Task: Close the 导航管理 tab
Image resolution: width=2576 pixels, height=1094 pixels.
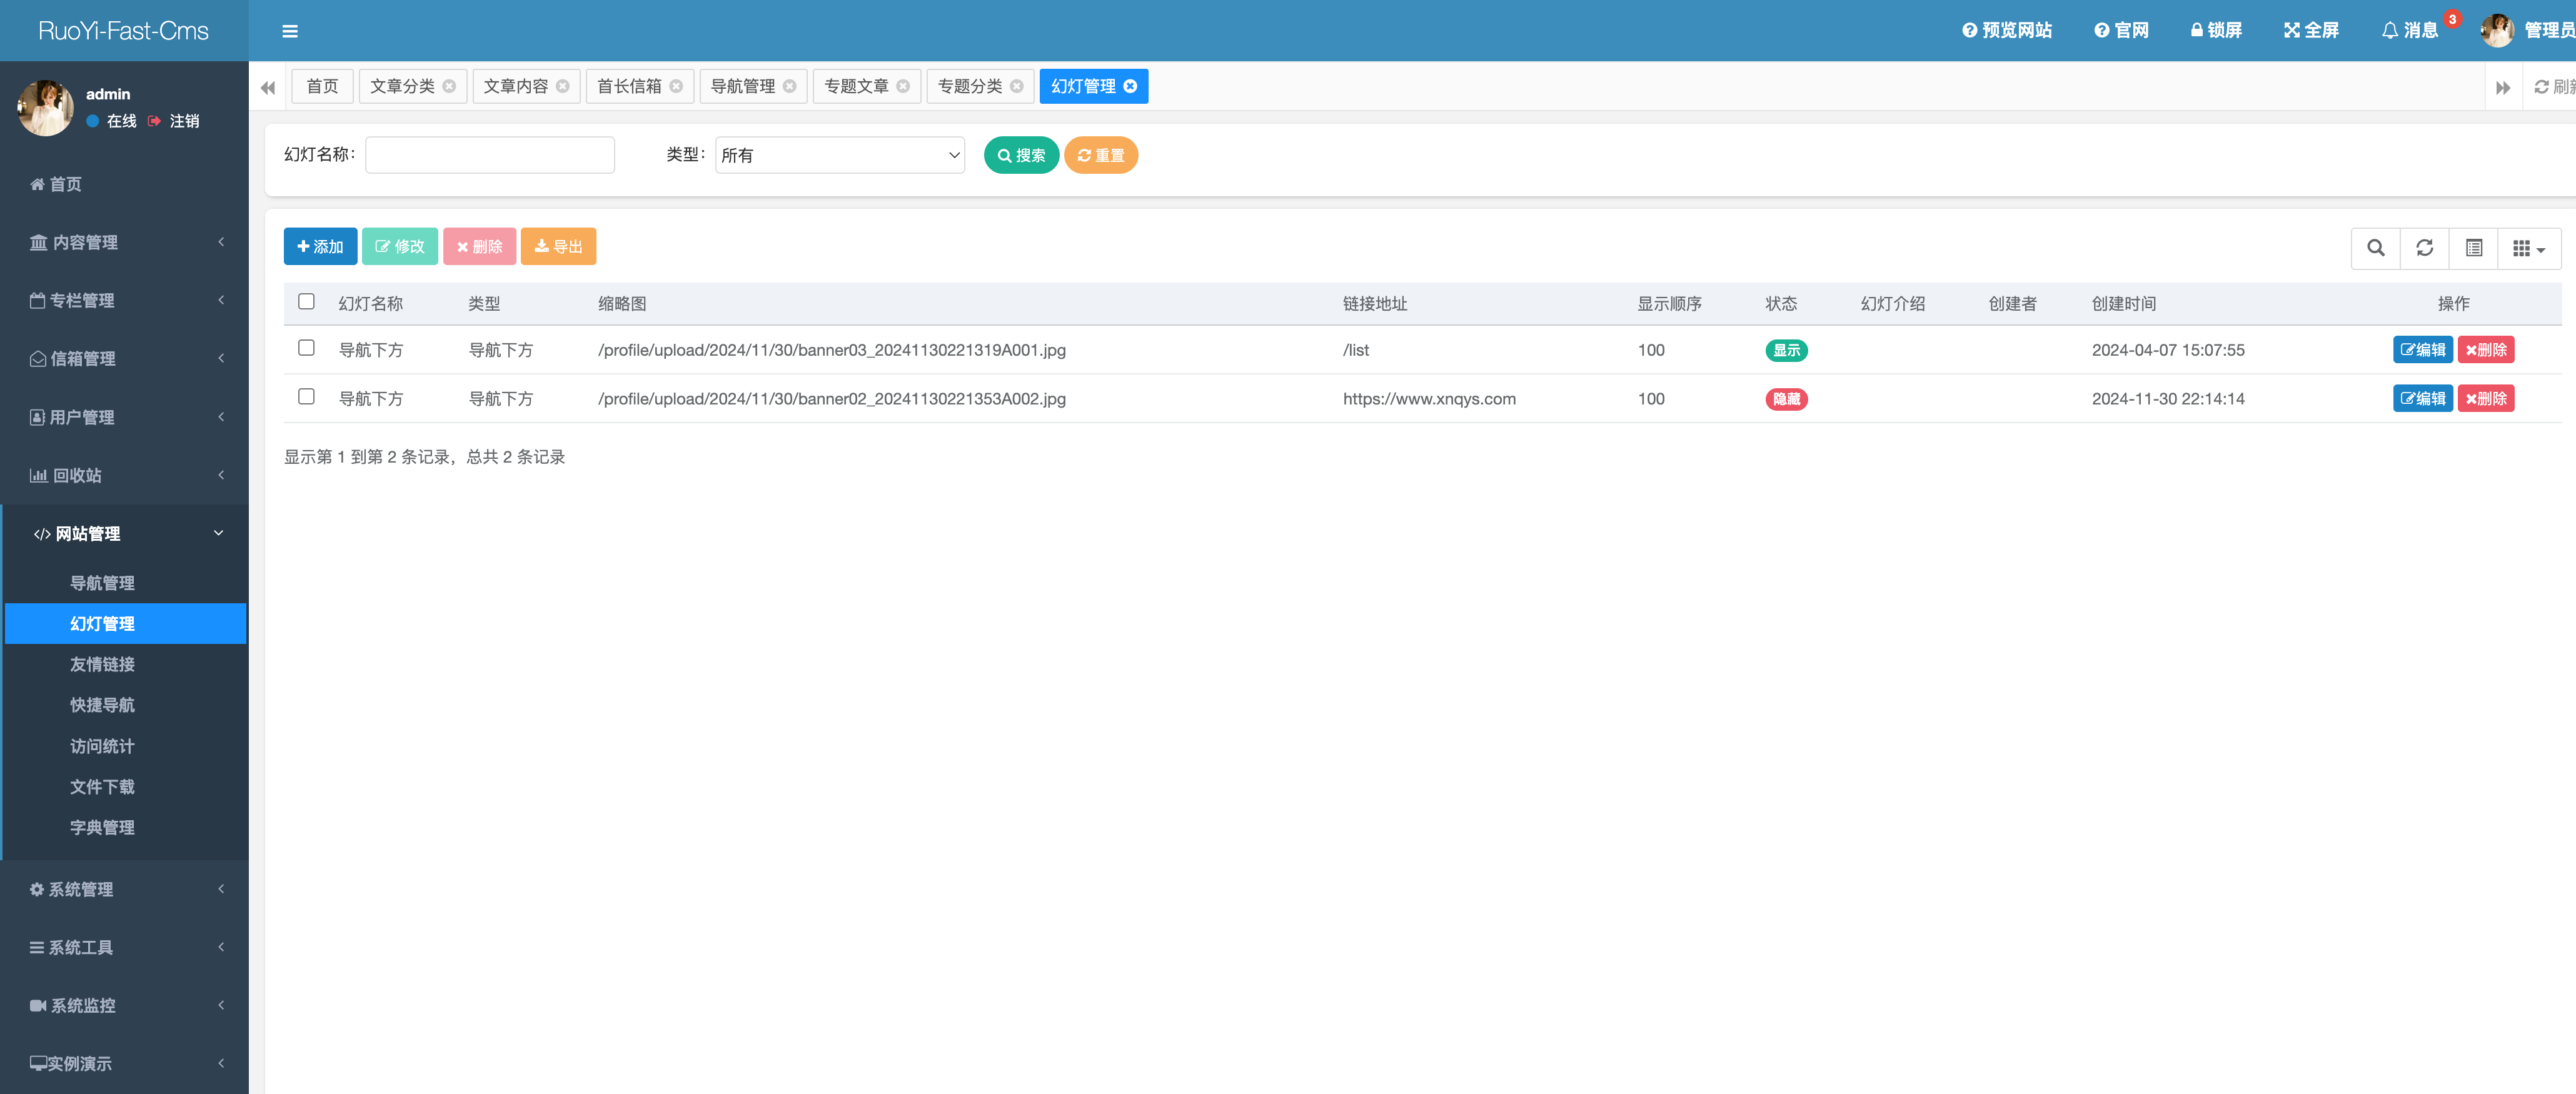Action: [790, 87]
